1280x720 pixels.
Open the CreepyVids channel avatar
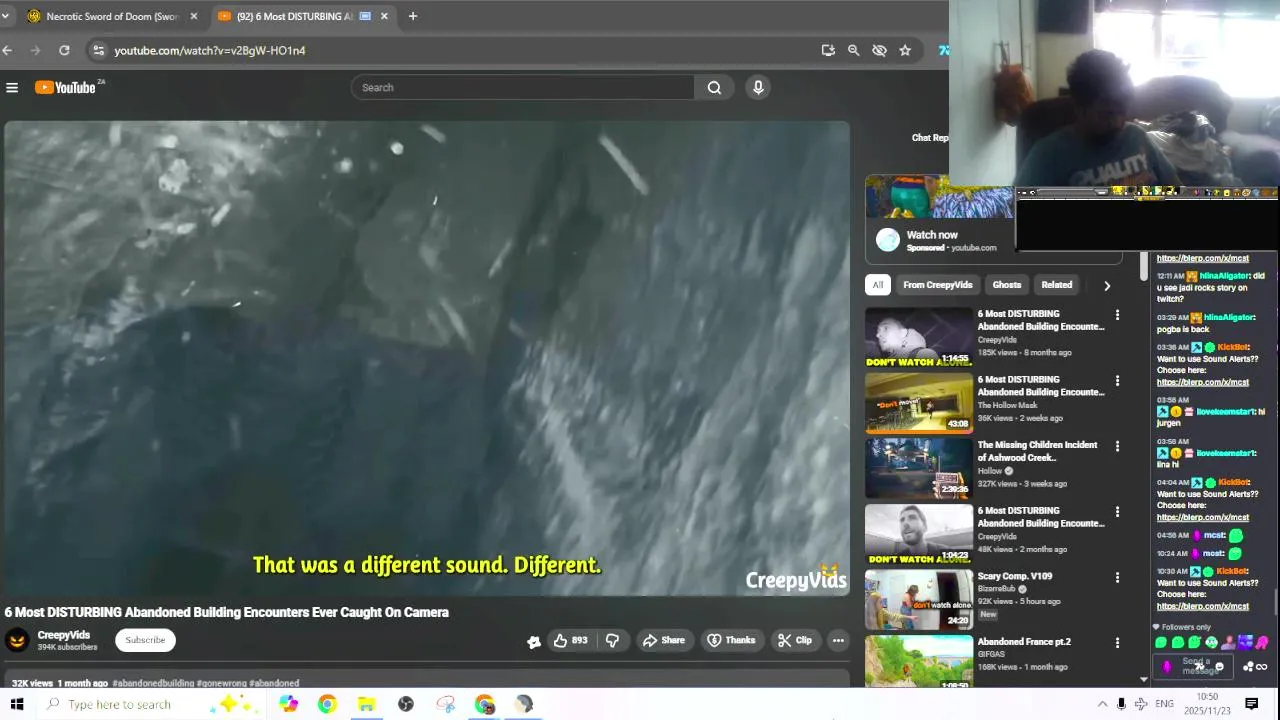(x=17, y=641)
